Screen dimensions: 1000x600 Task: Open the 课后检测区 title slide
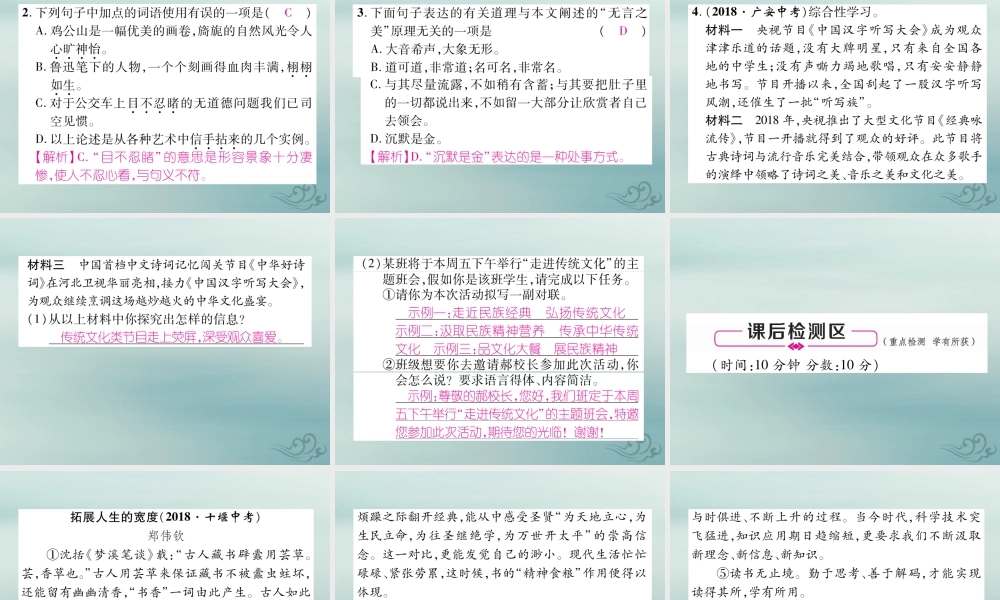click(x=835, y=341)
